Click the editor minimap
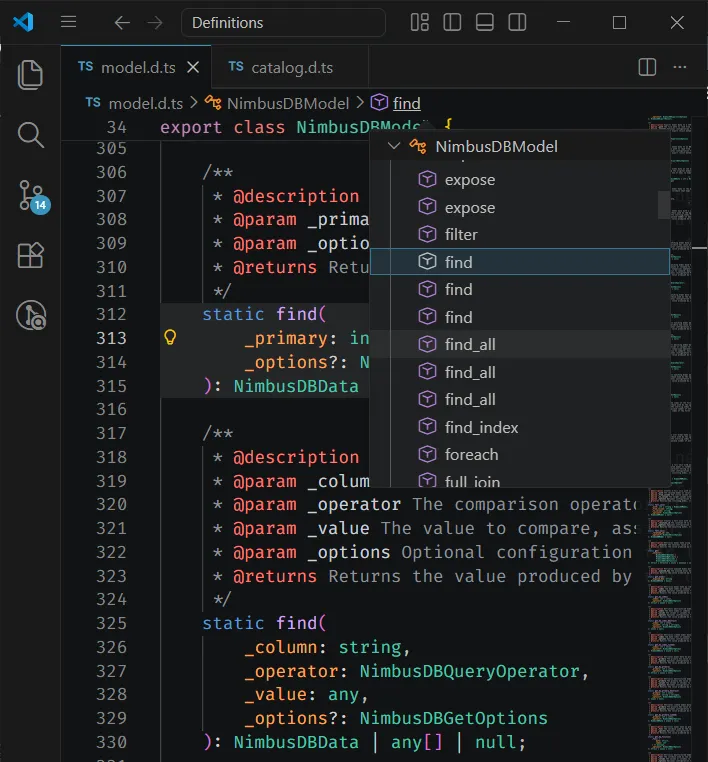The width and height of the screenshot is (708, 762). point(671,437)
